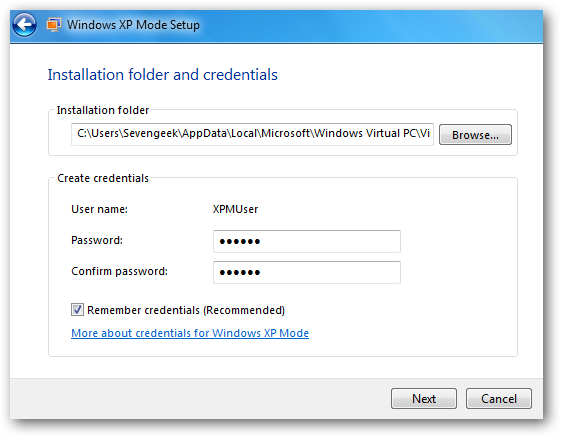The width and height of the screenshot is (561, 437).
Task: Click the Remember credentials (Recommended) label
Action: tap(186, 310)
